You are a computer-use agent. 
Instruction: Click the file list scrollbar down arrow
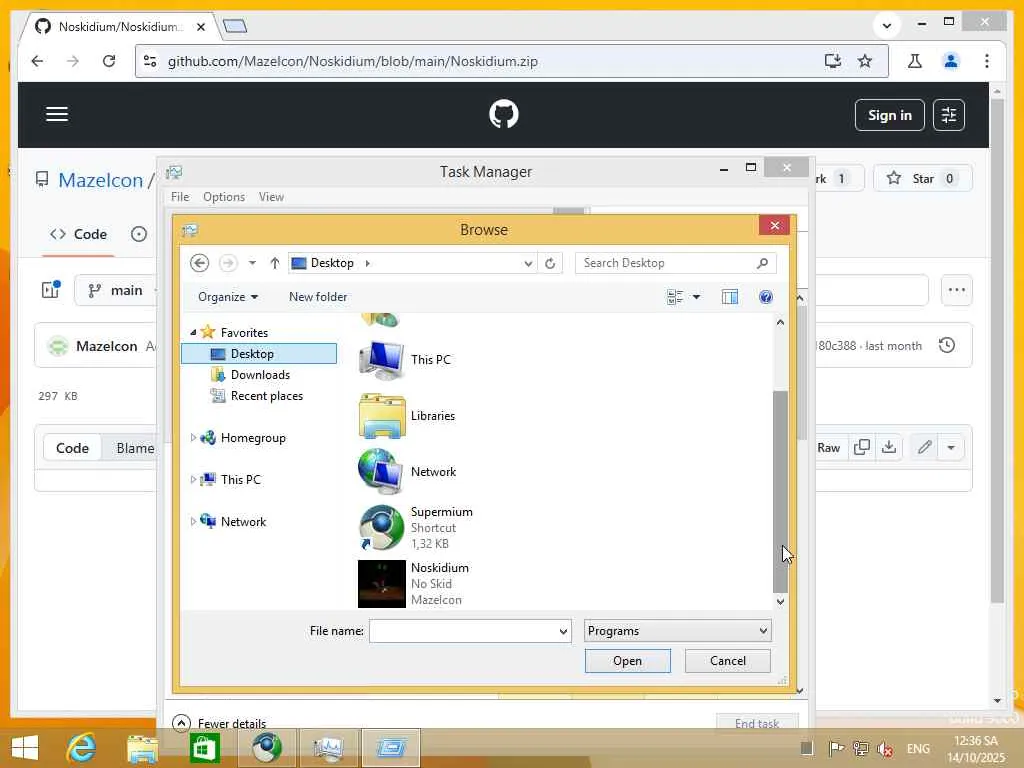pos(780,601)
